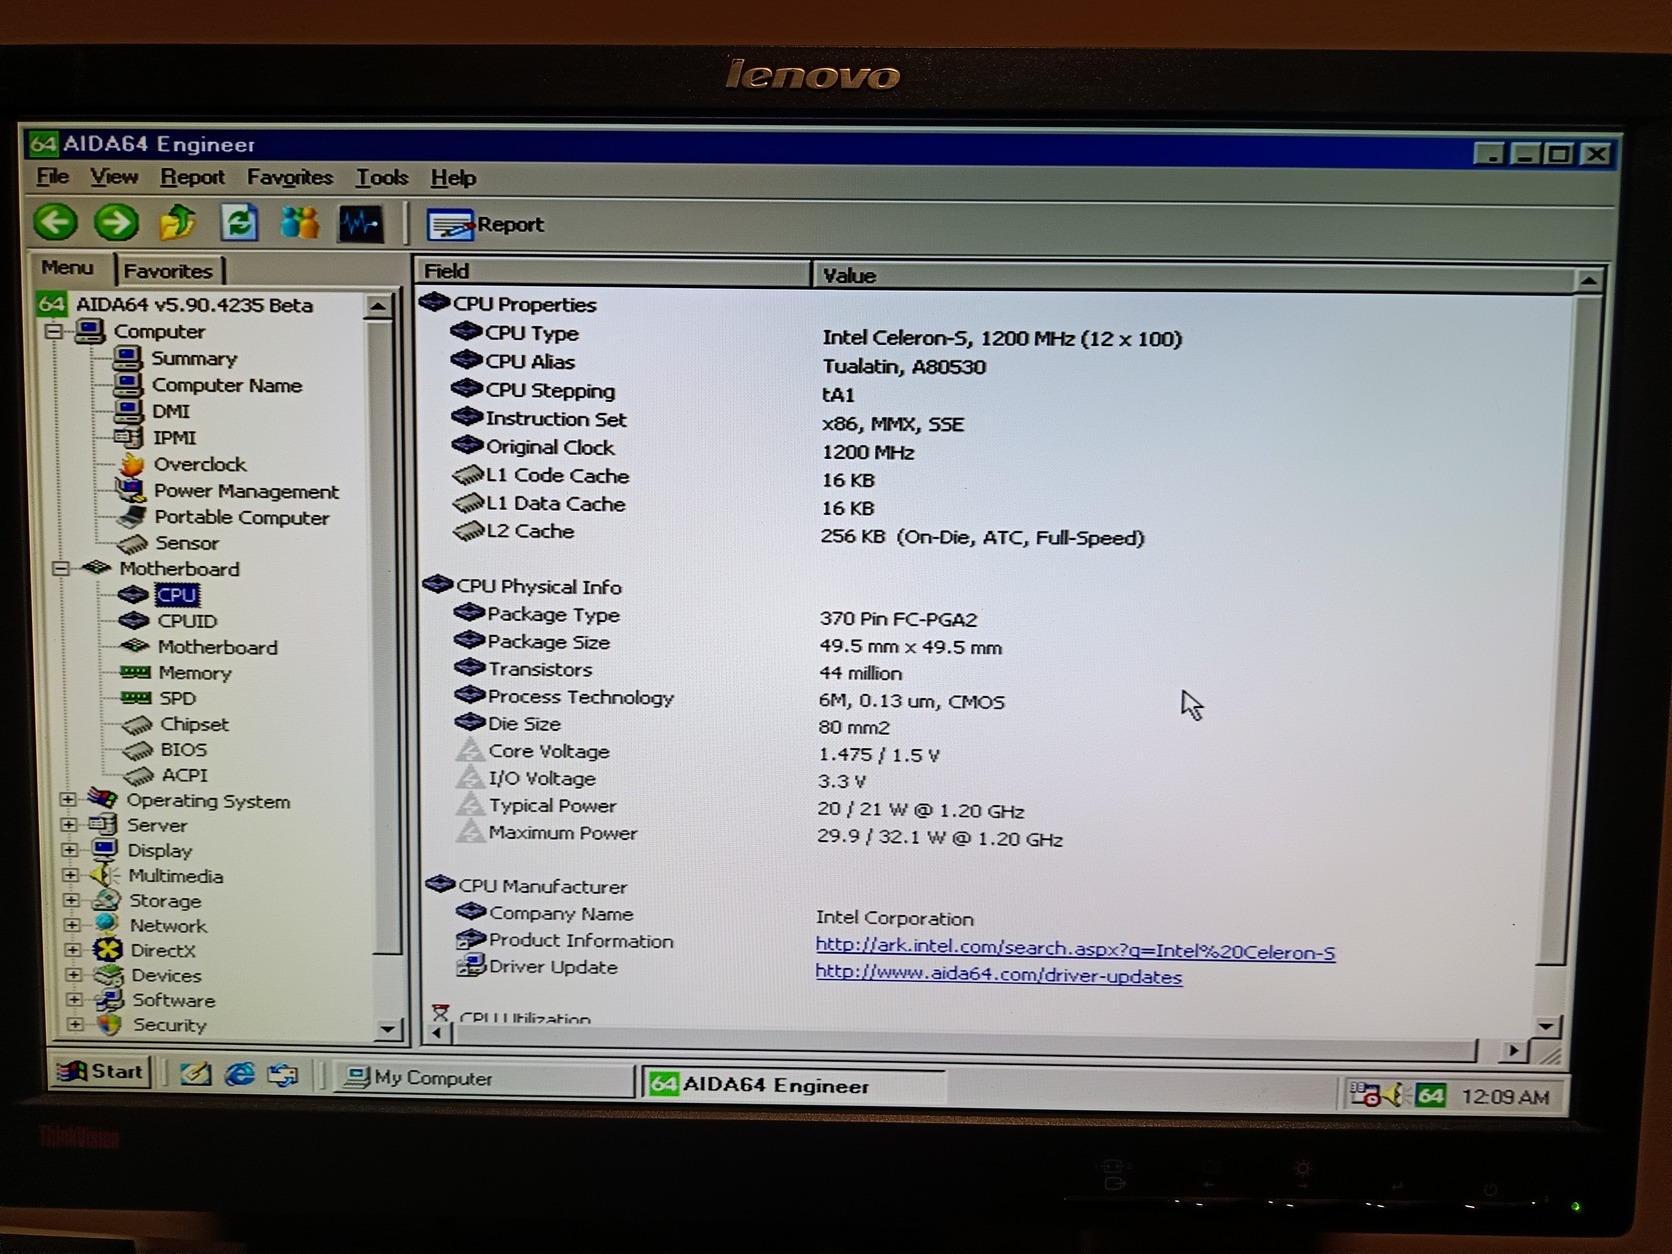Select the Power Management tree item
This screenshot has height=1254, width=1672.
click(246, 491)
